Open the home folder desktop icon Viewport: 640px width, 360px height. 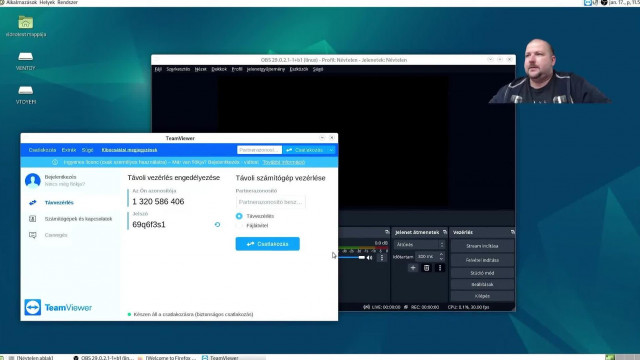(x=25, y=22)
